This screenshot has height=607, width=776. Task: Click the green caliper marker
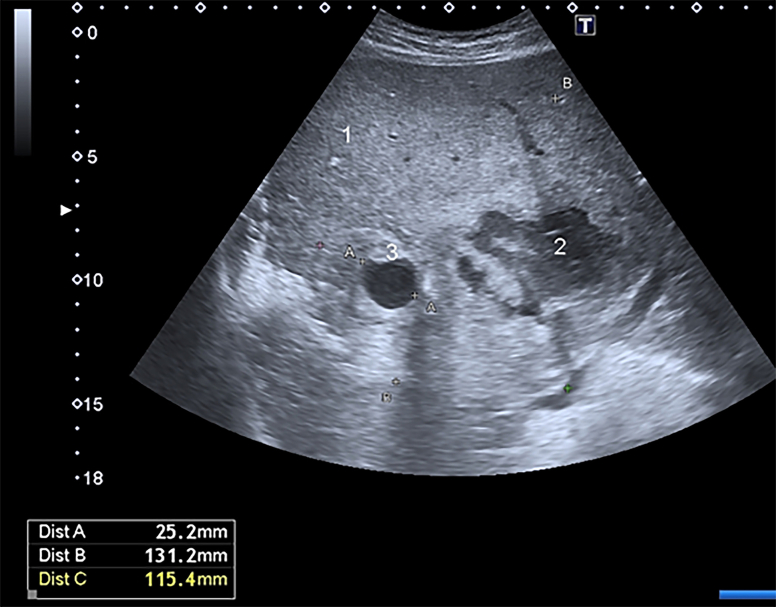tap(568, 389)
